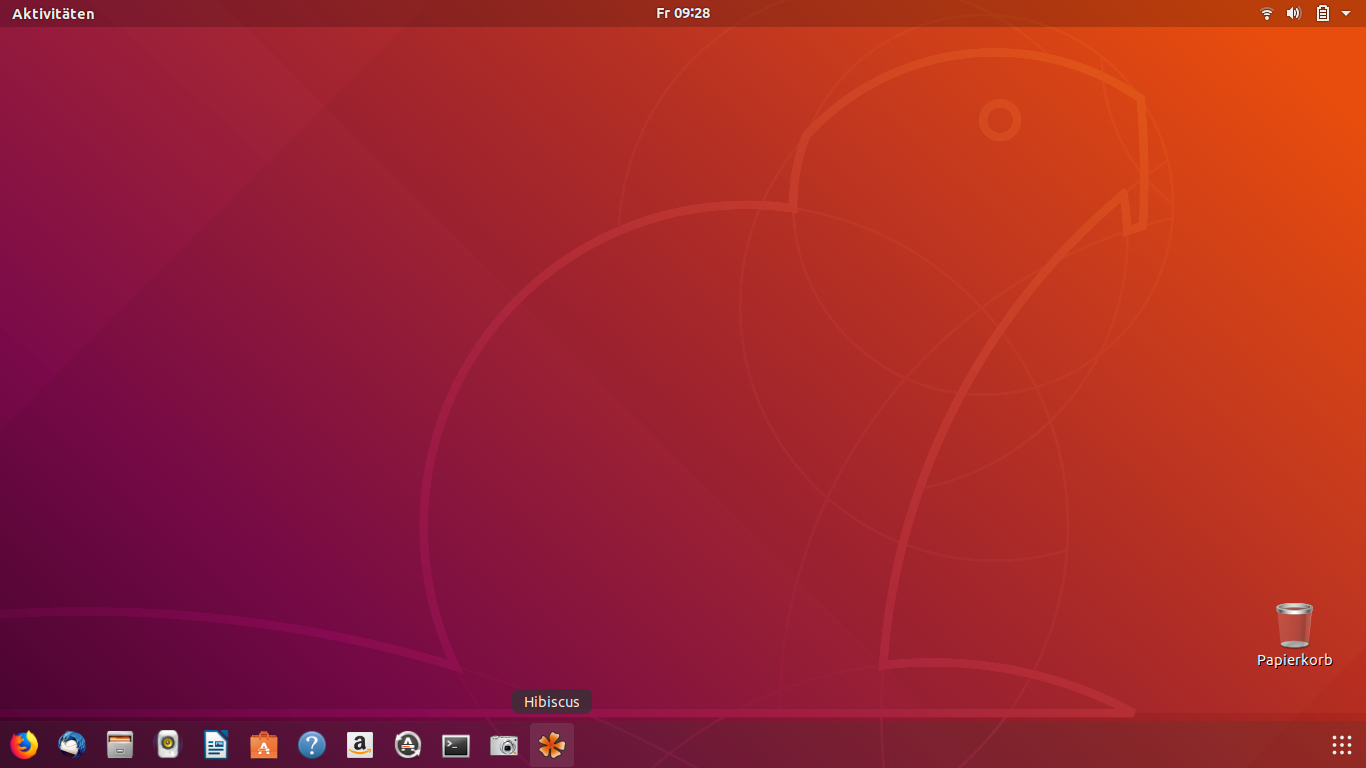Image resolution: width=1366 pixels, height=768 pixels.
Task: Open Thunderbird mail client
Action: coord(72,745)
